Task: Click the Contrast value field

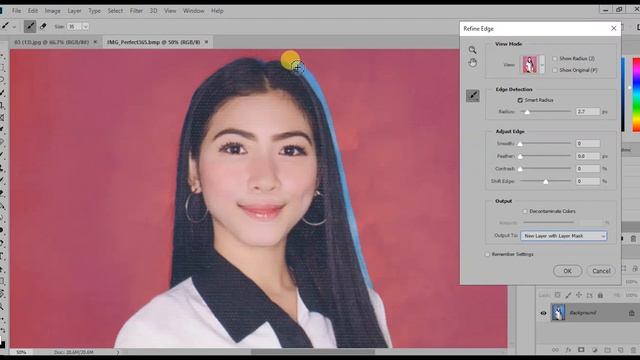Action: tap(588, 169)
